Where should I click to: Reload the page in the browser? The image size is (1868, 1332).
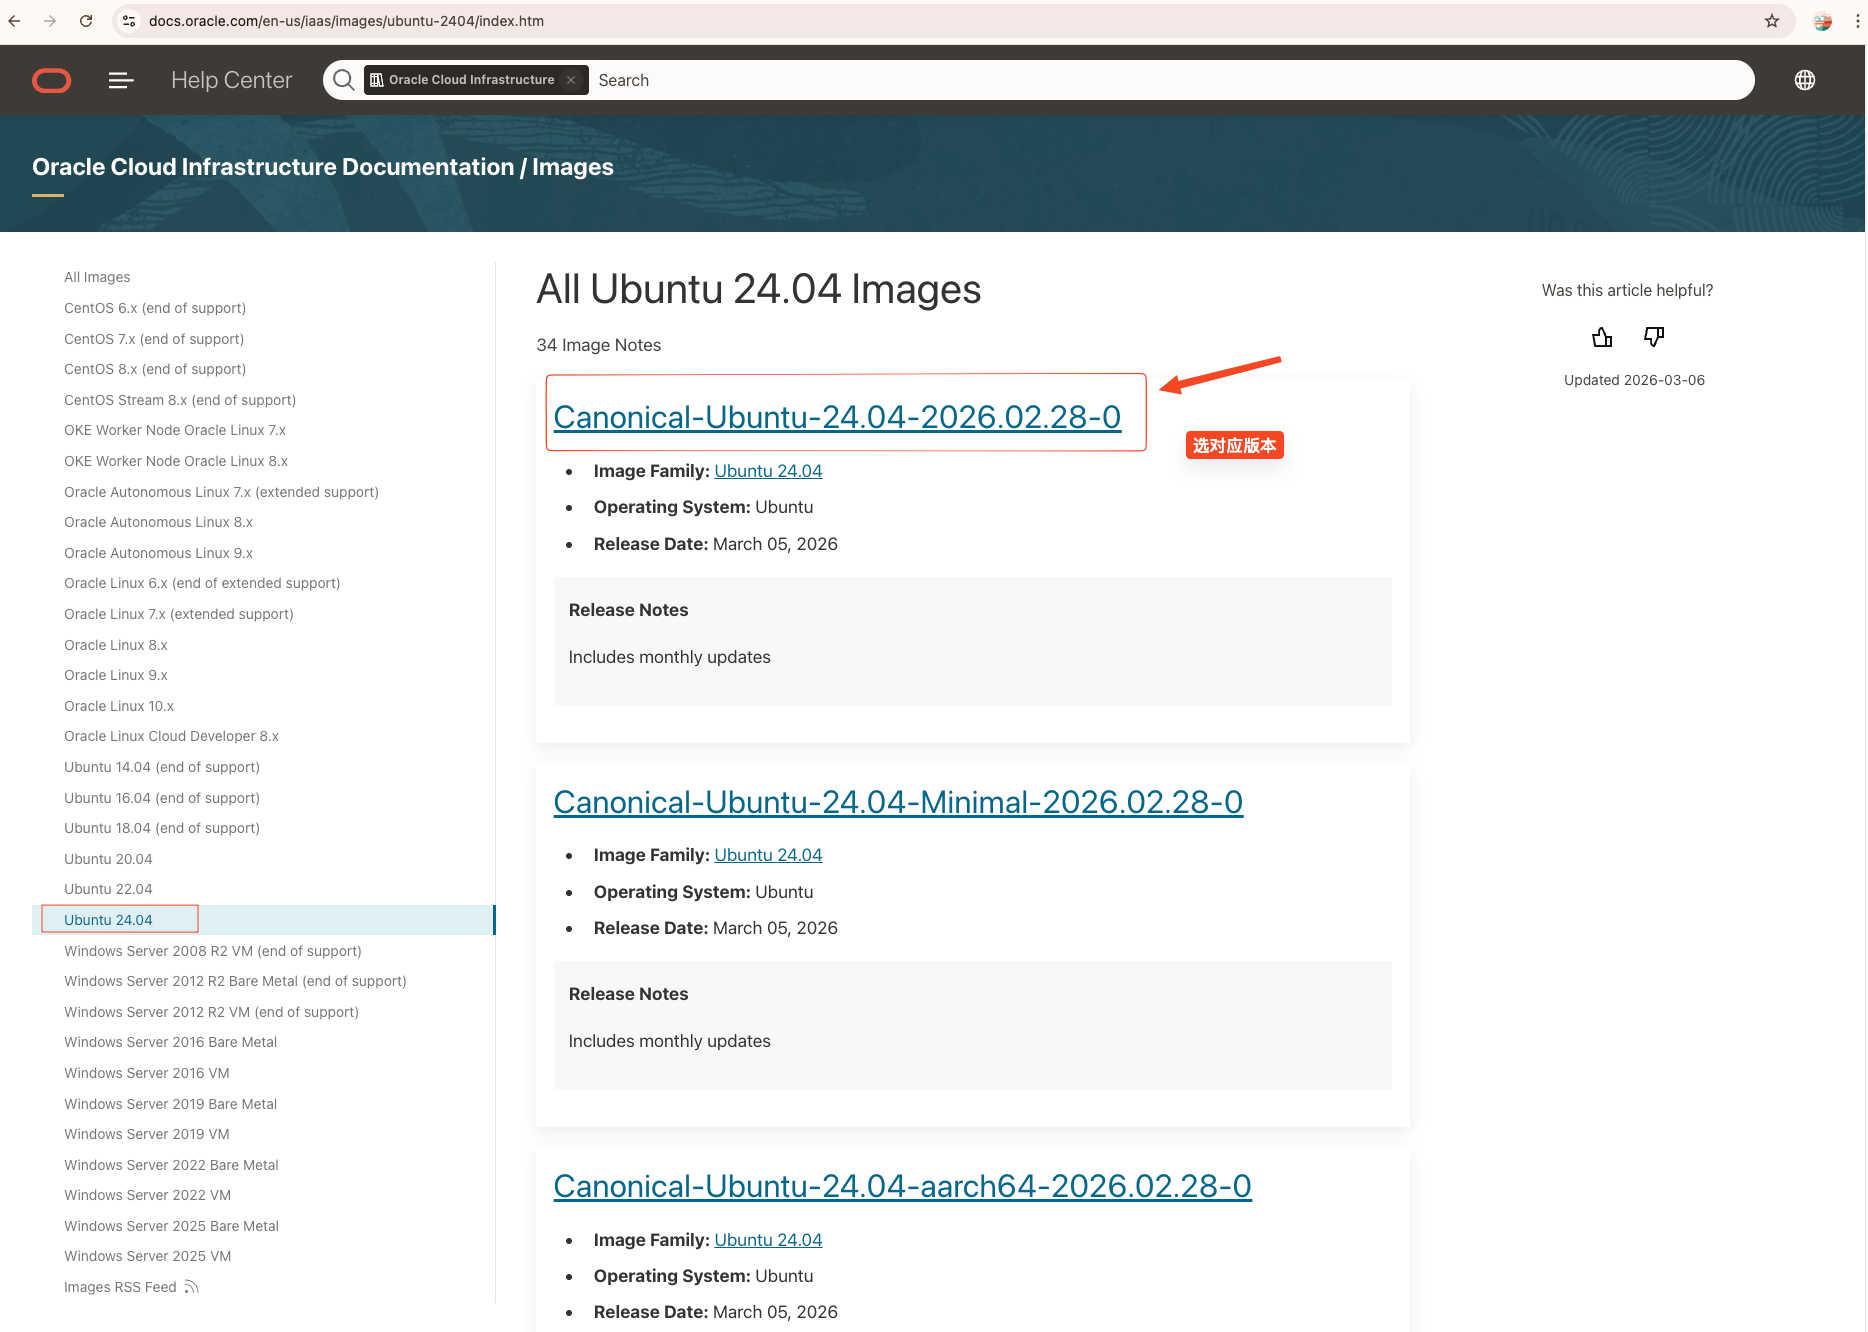(x=86, y=21)
